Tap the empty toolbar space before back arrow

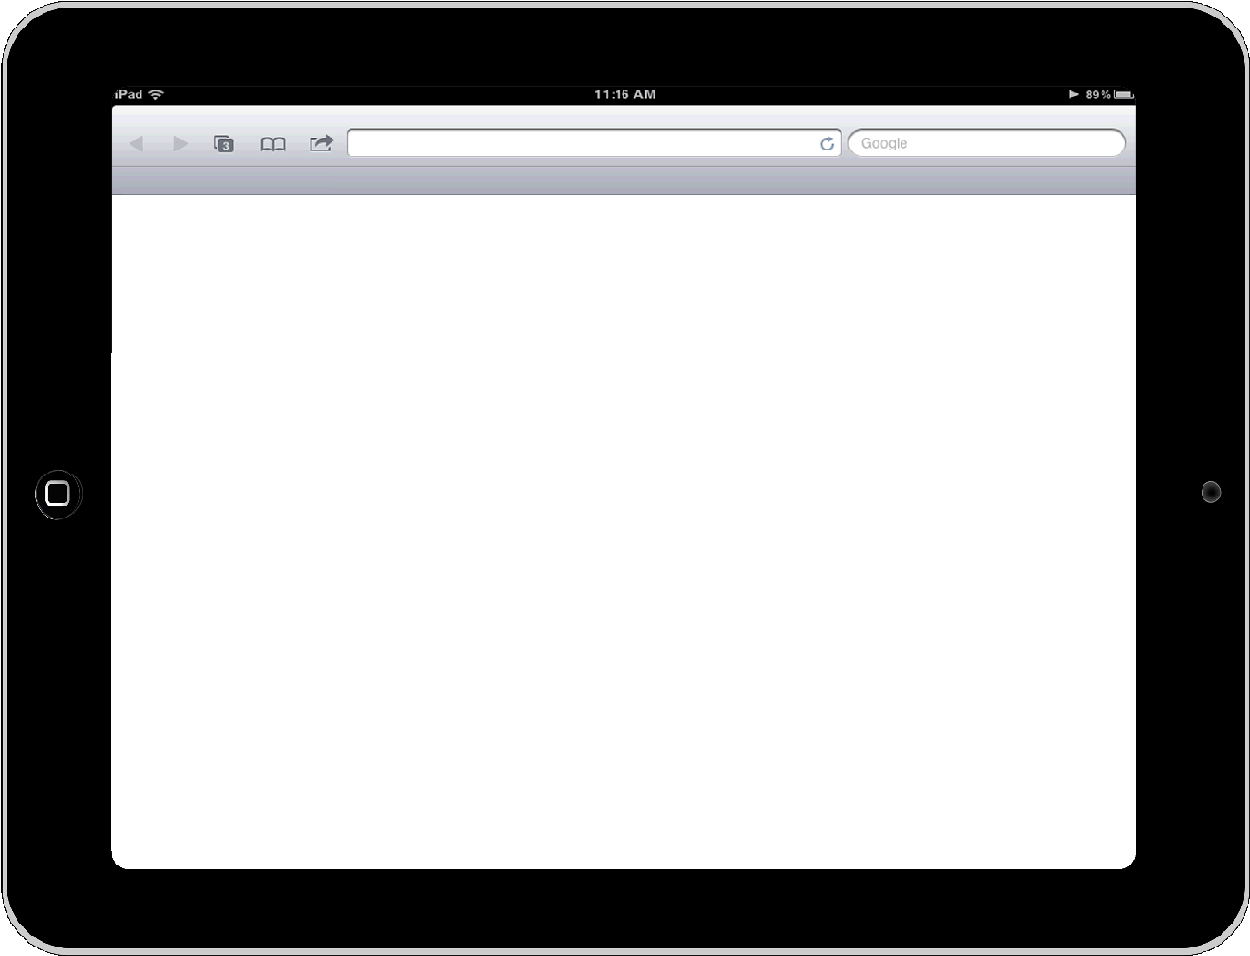tap(119, 144)
